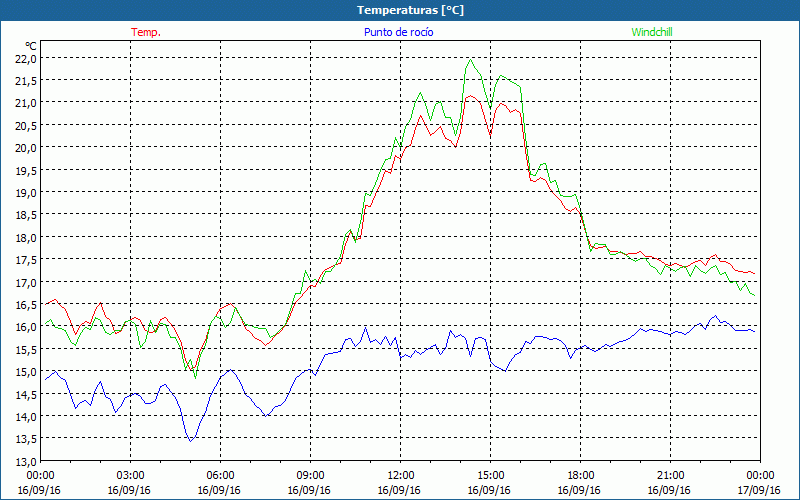Click the 17/09/16 date label

pos(759,490)
